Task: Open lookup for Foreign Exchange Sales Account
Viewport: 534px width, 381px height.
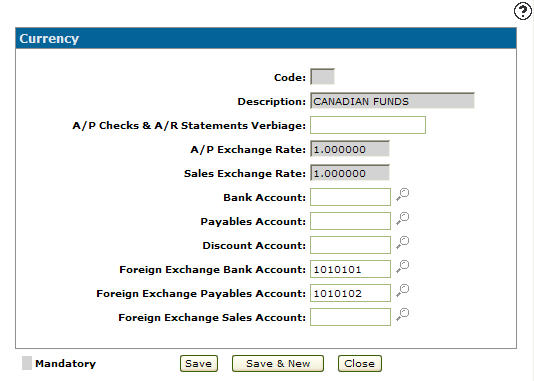Action: click(x=403, y=314)
